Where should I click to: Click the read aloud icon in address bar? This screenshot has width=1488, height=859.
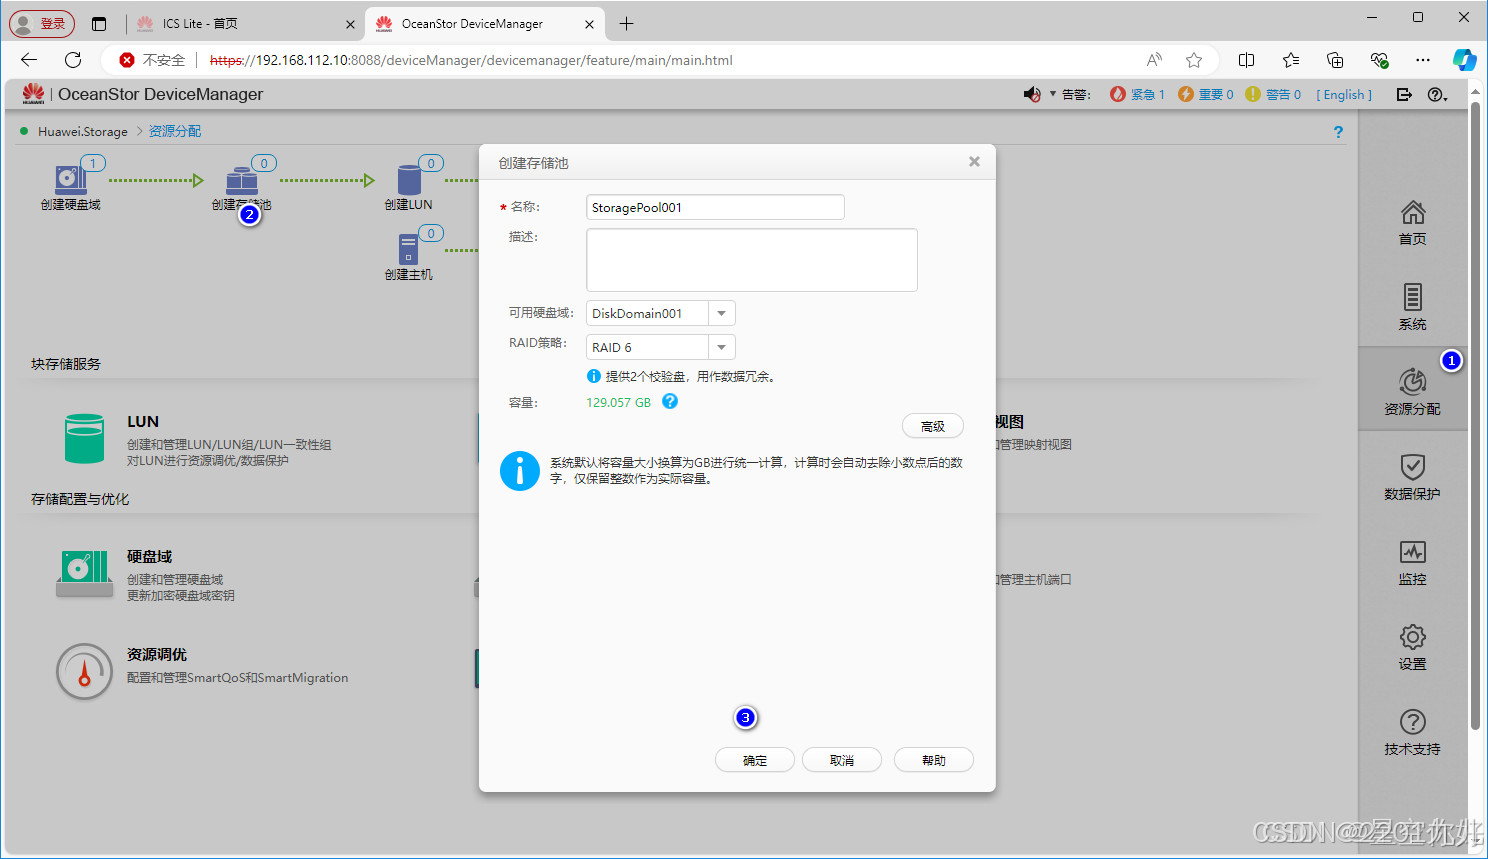click(x=1154, y=60)
